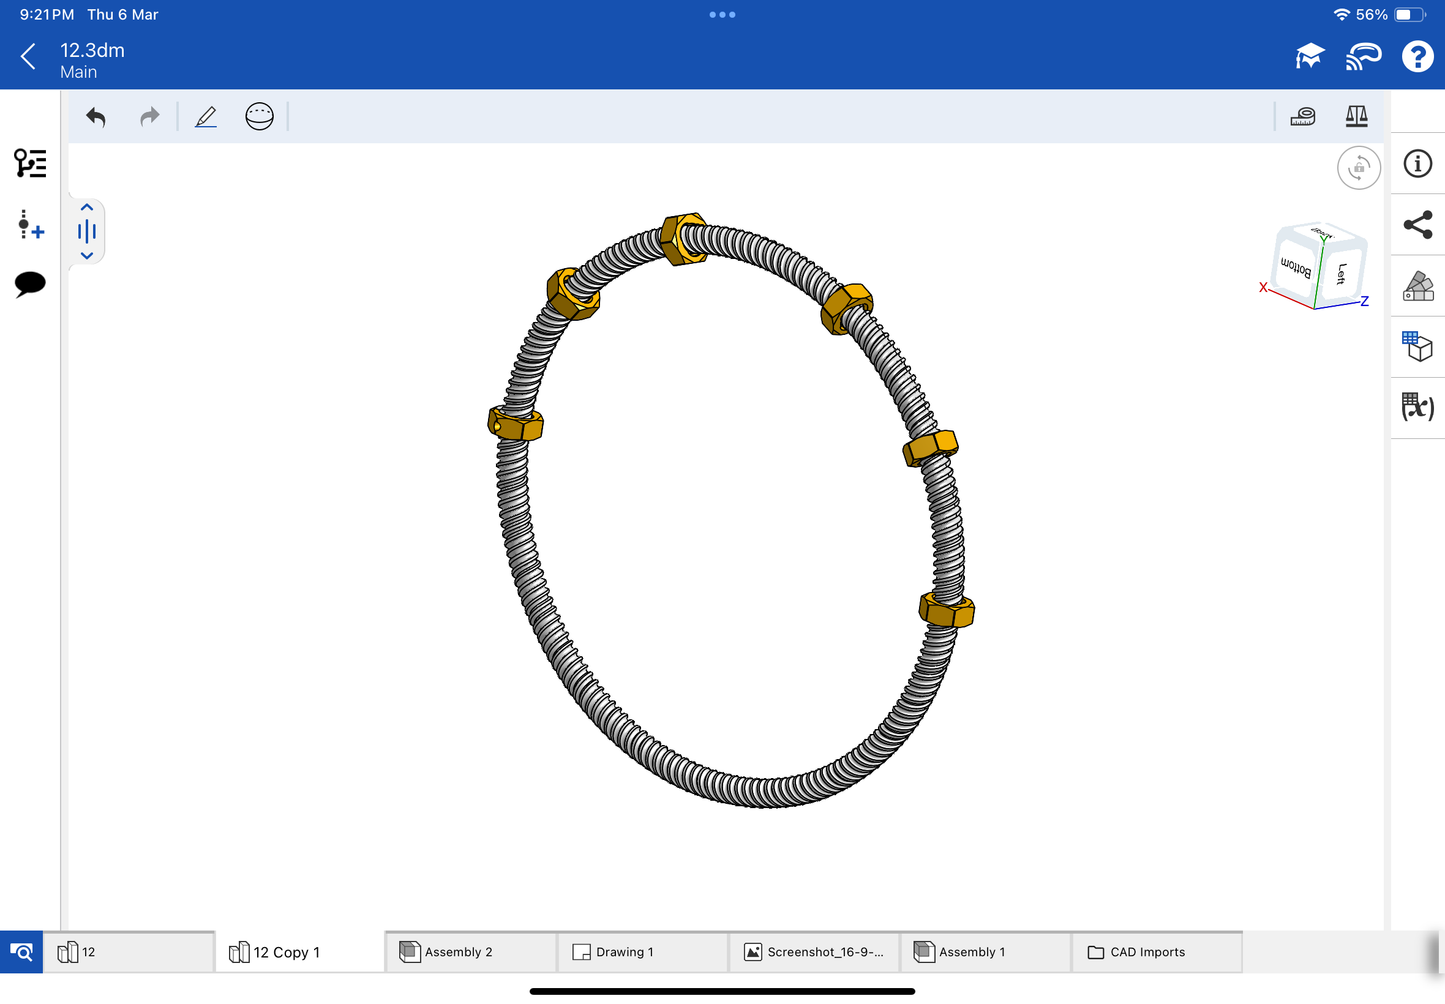Open the Learning Center graduation cap
Screen dimensions: 1445x1004
(x=1309, y=57)
